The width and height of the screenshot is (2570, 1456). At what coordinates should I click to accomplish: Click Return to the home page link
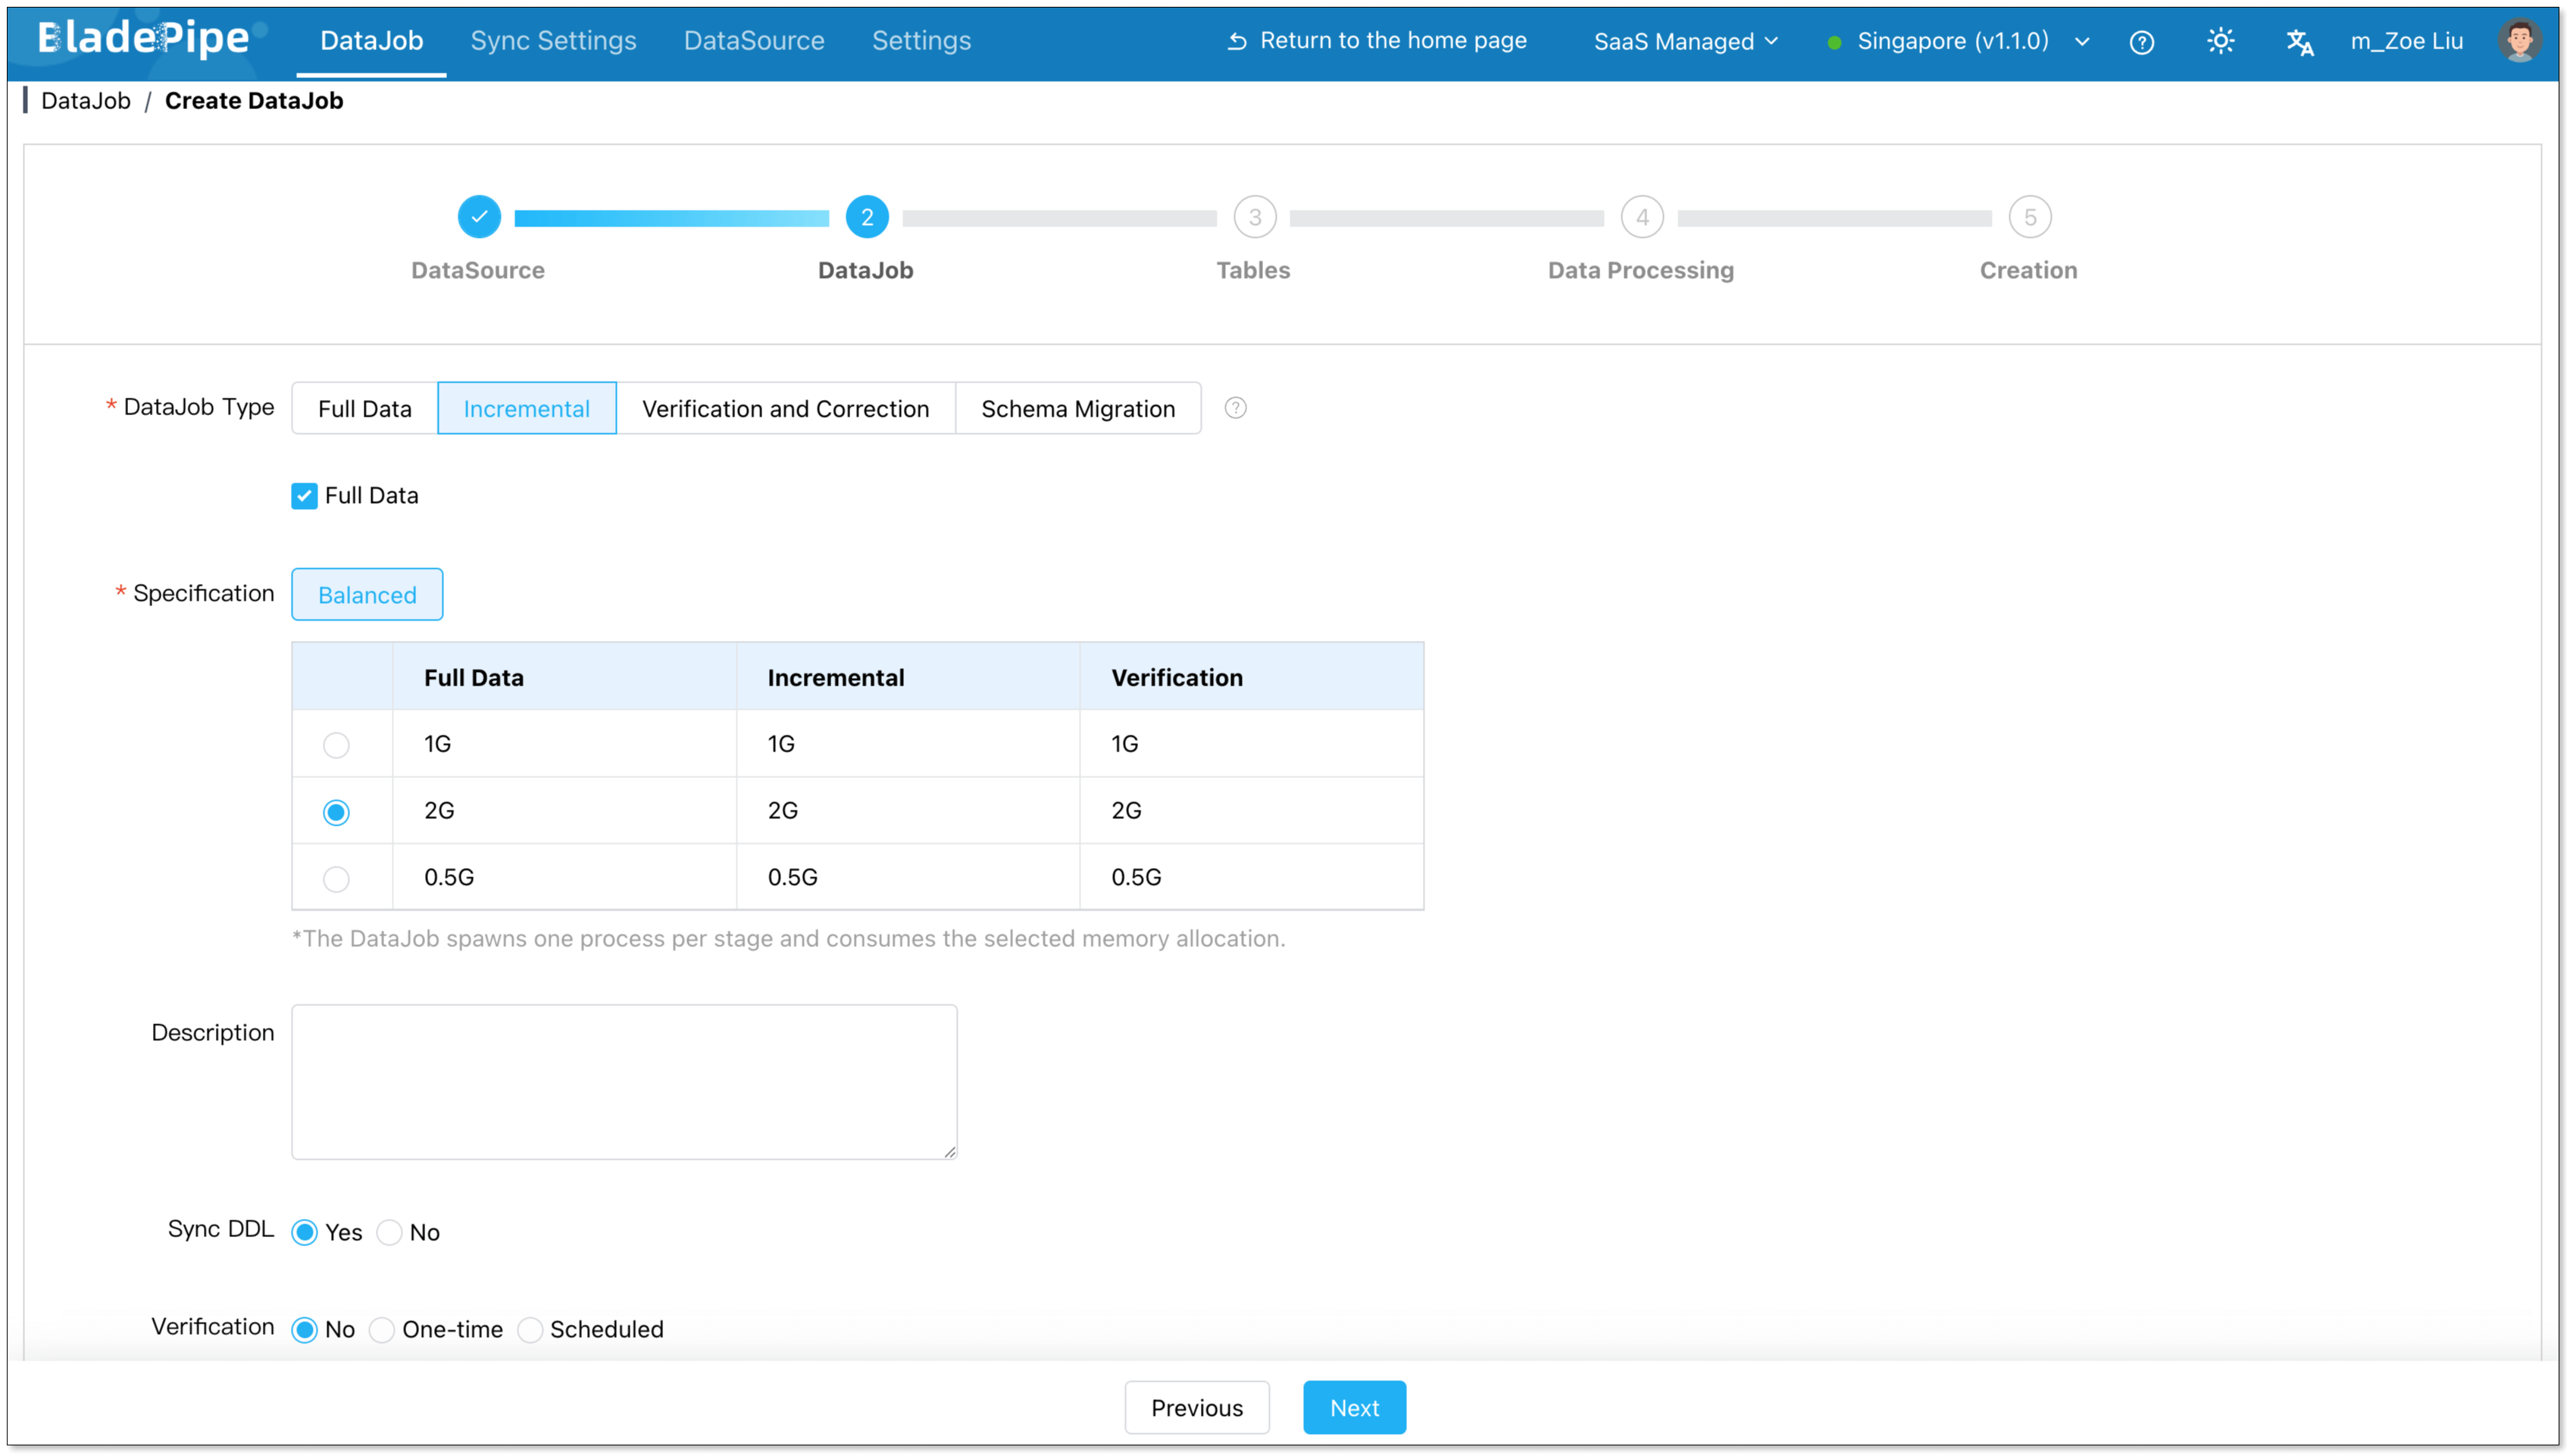tap(1377, 41)
